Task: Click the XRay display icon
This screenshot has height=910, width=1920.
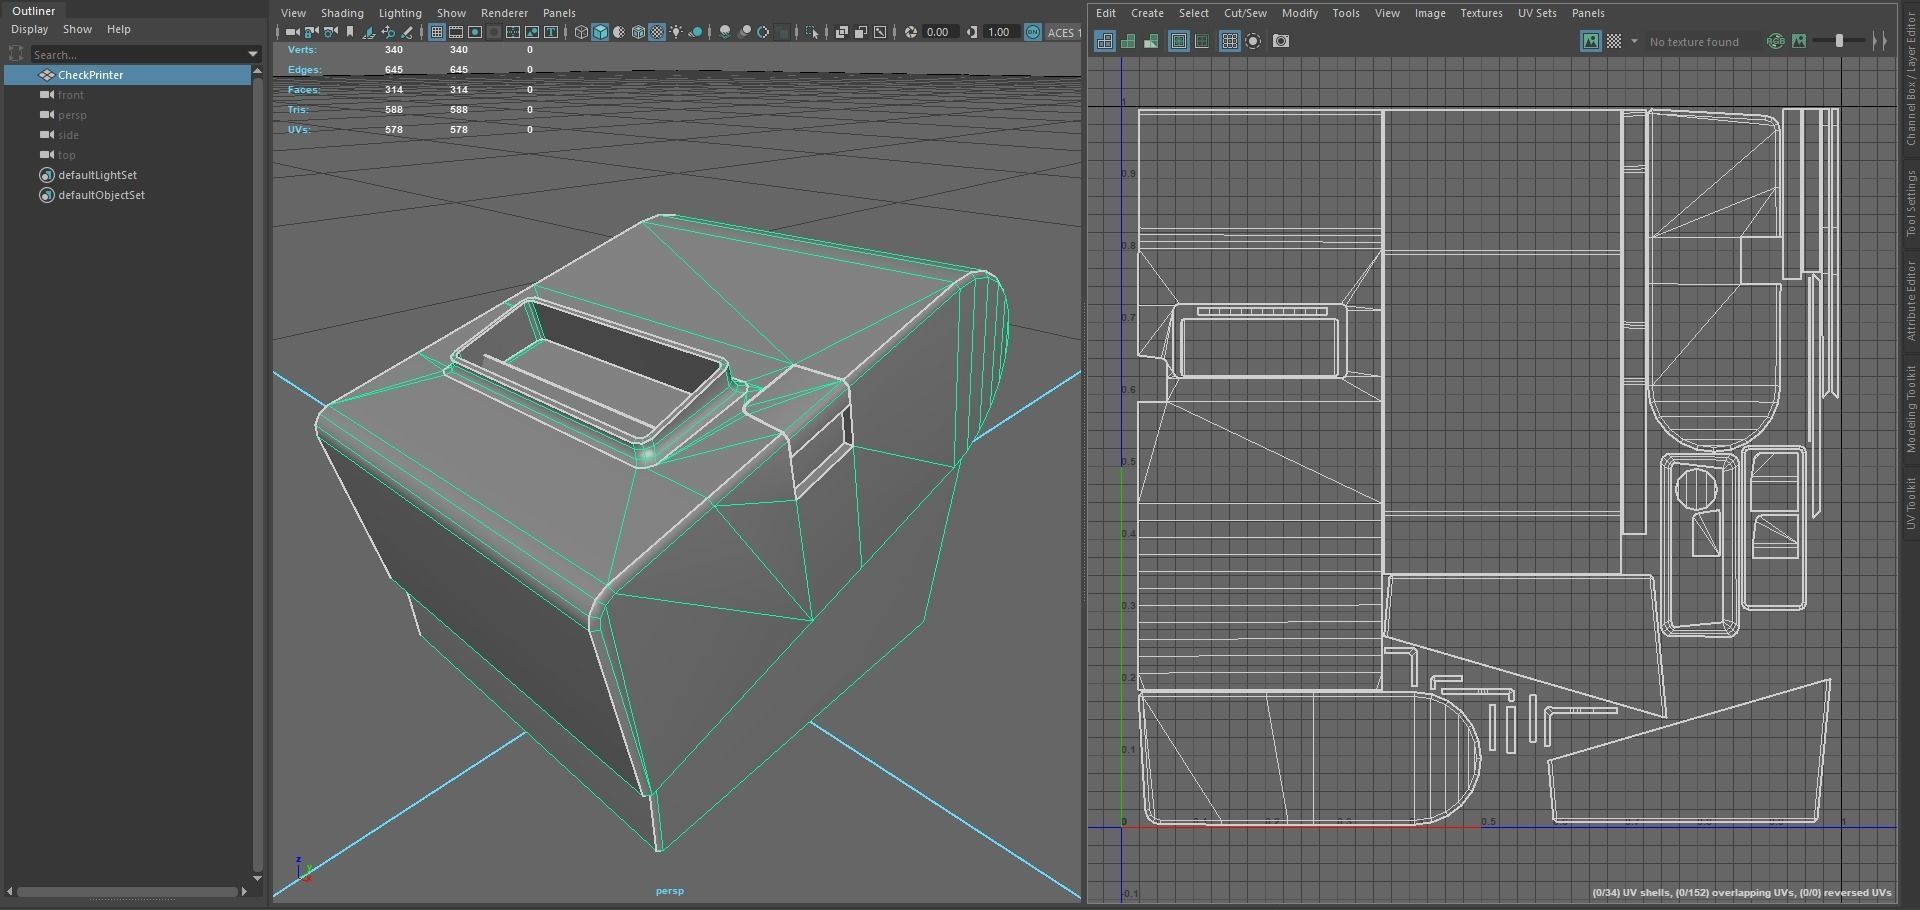Action: pyautogui.click(x=841, y=32)
